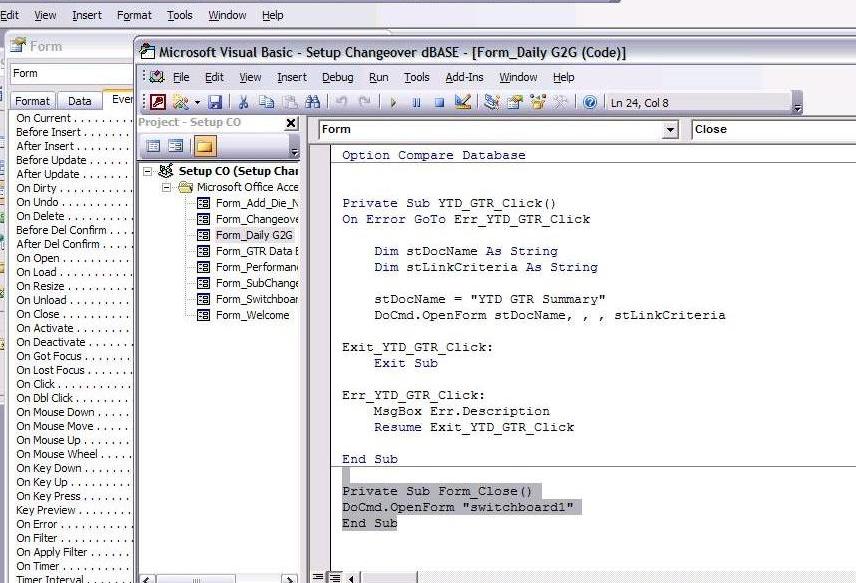Click the Paste clipboard icon
Image resolution: width=856 pixels, height=583 pixels.
pyautogui.click(x=290, y=102)
